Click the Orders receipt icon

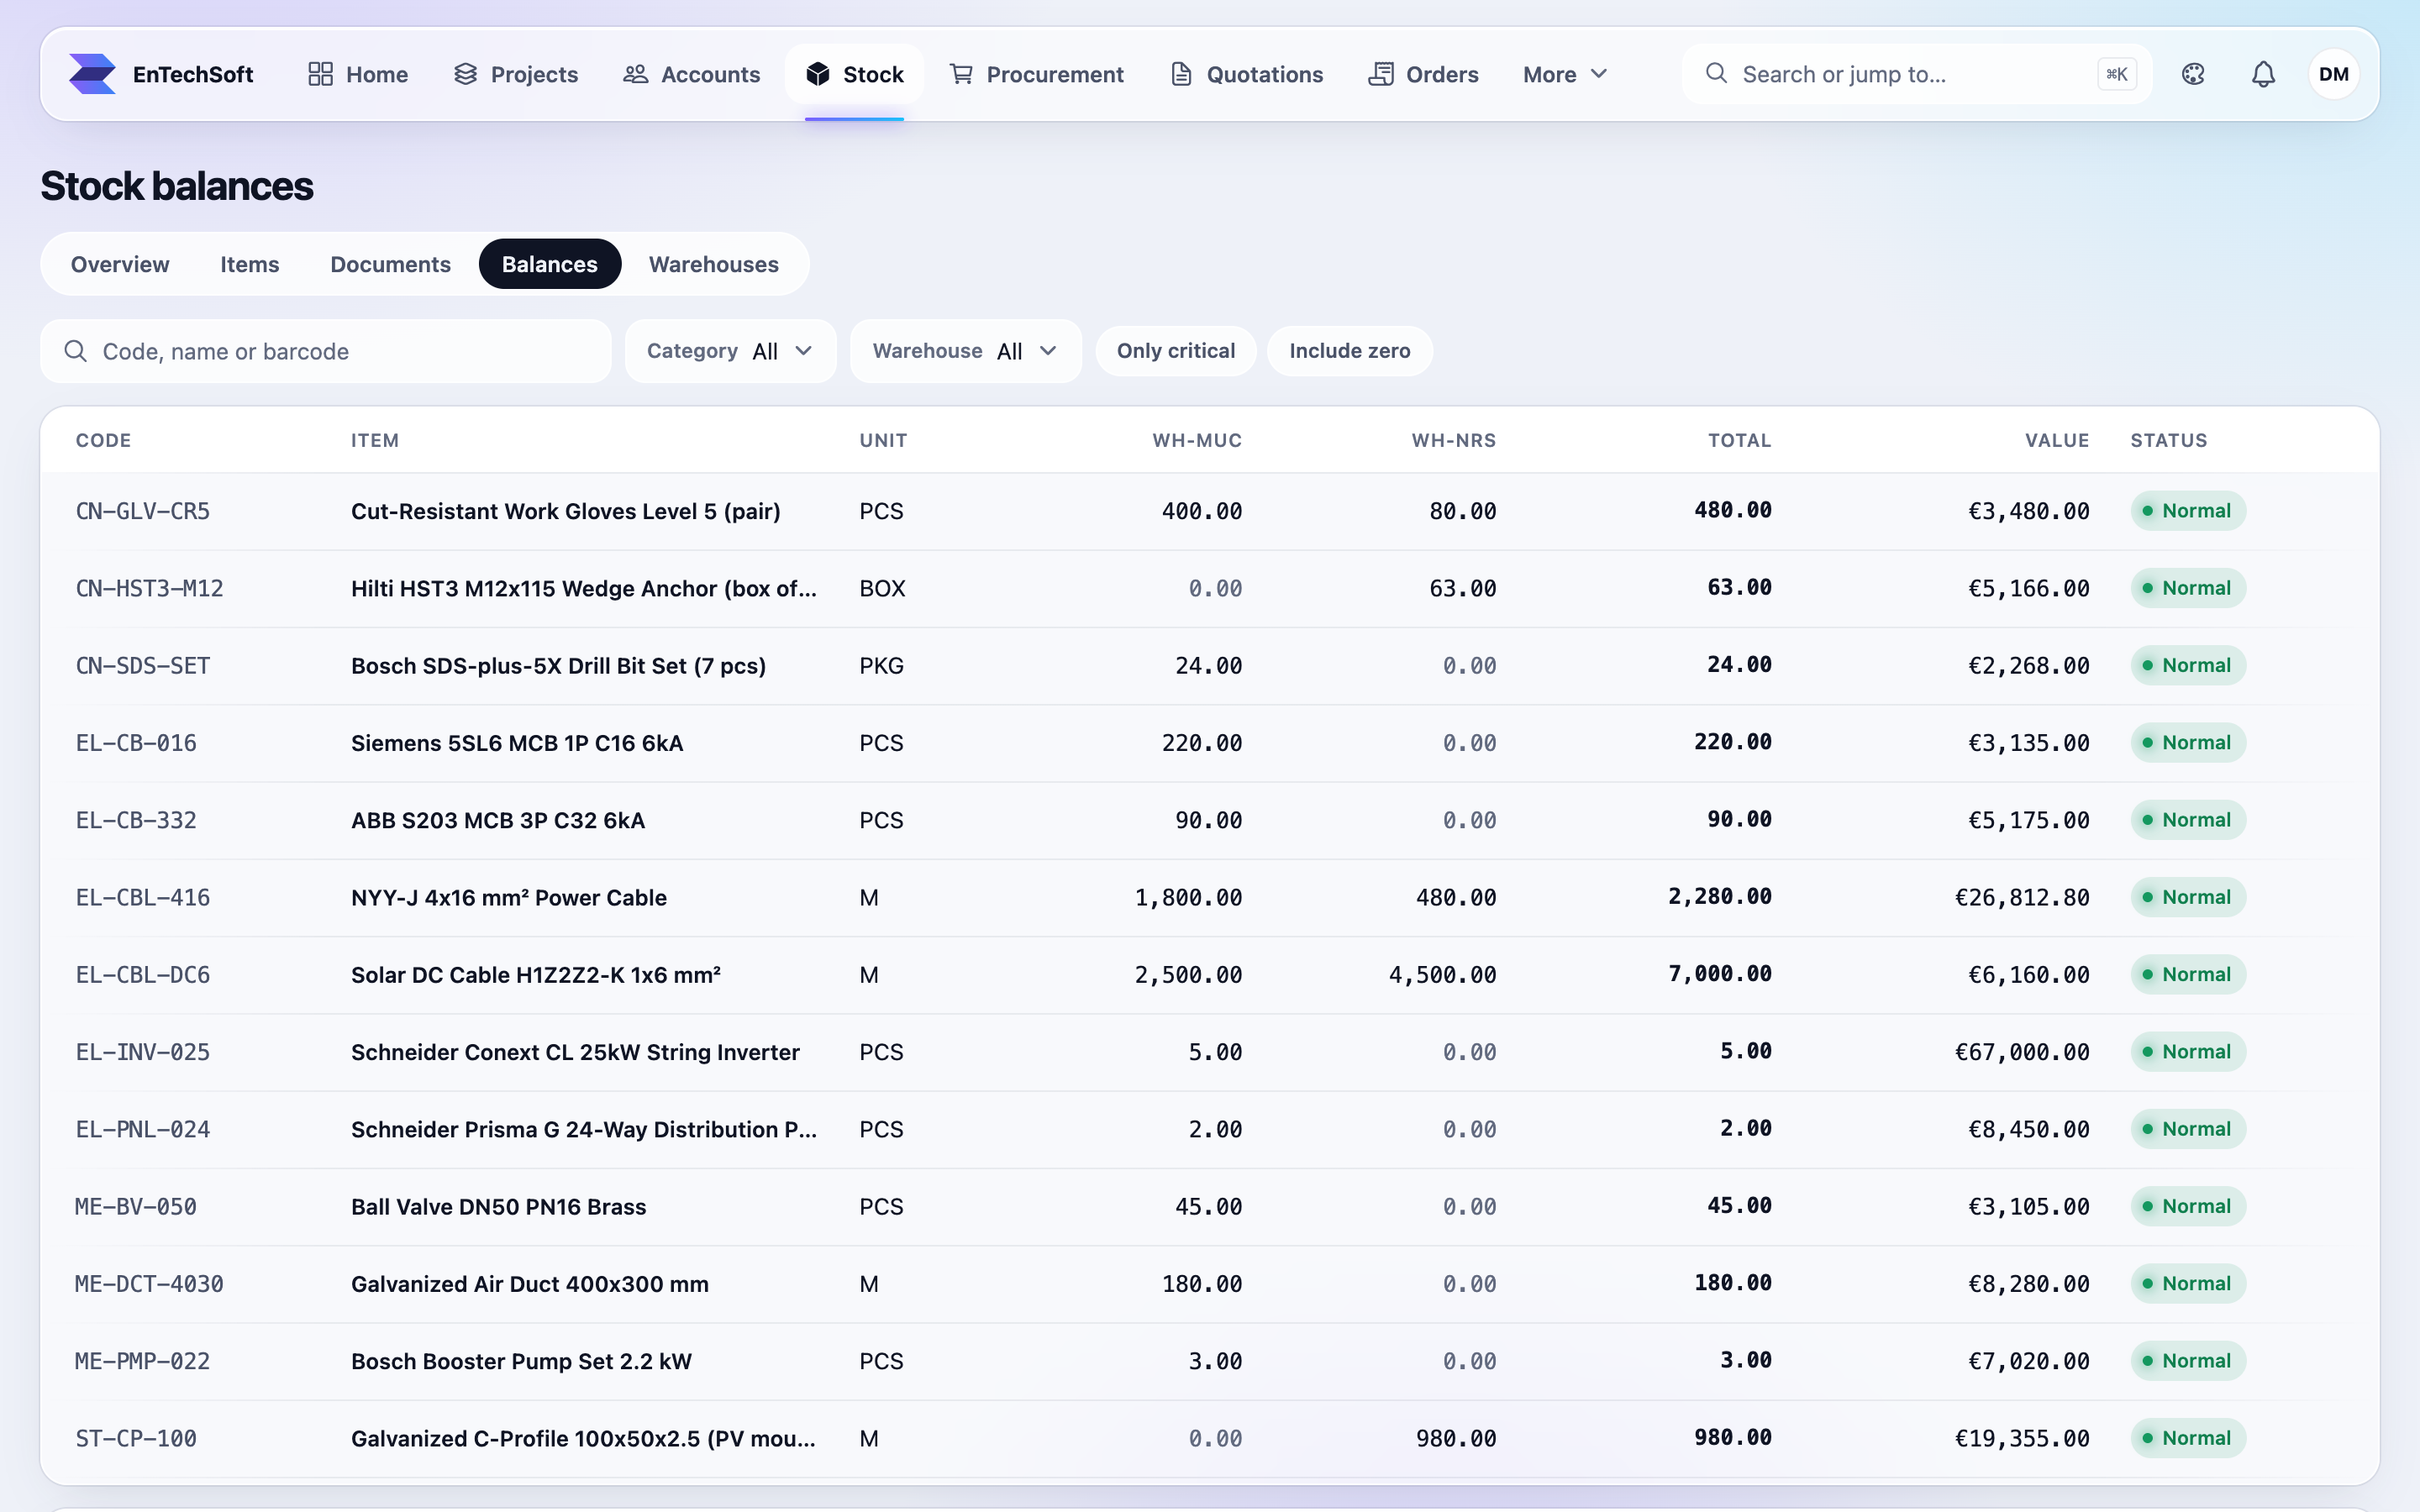[1381, 74]
